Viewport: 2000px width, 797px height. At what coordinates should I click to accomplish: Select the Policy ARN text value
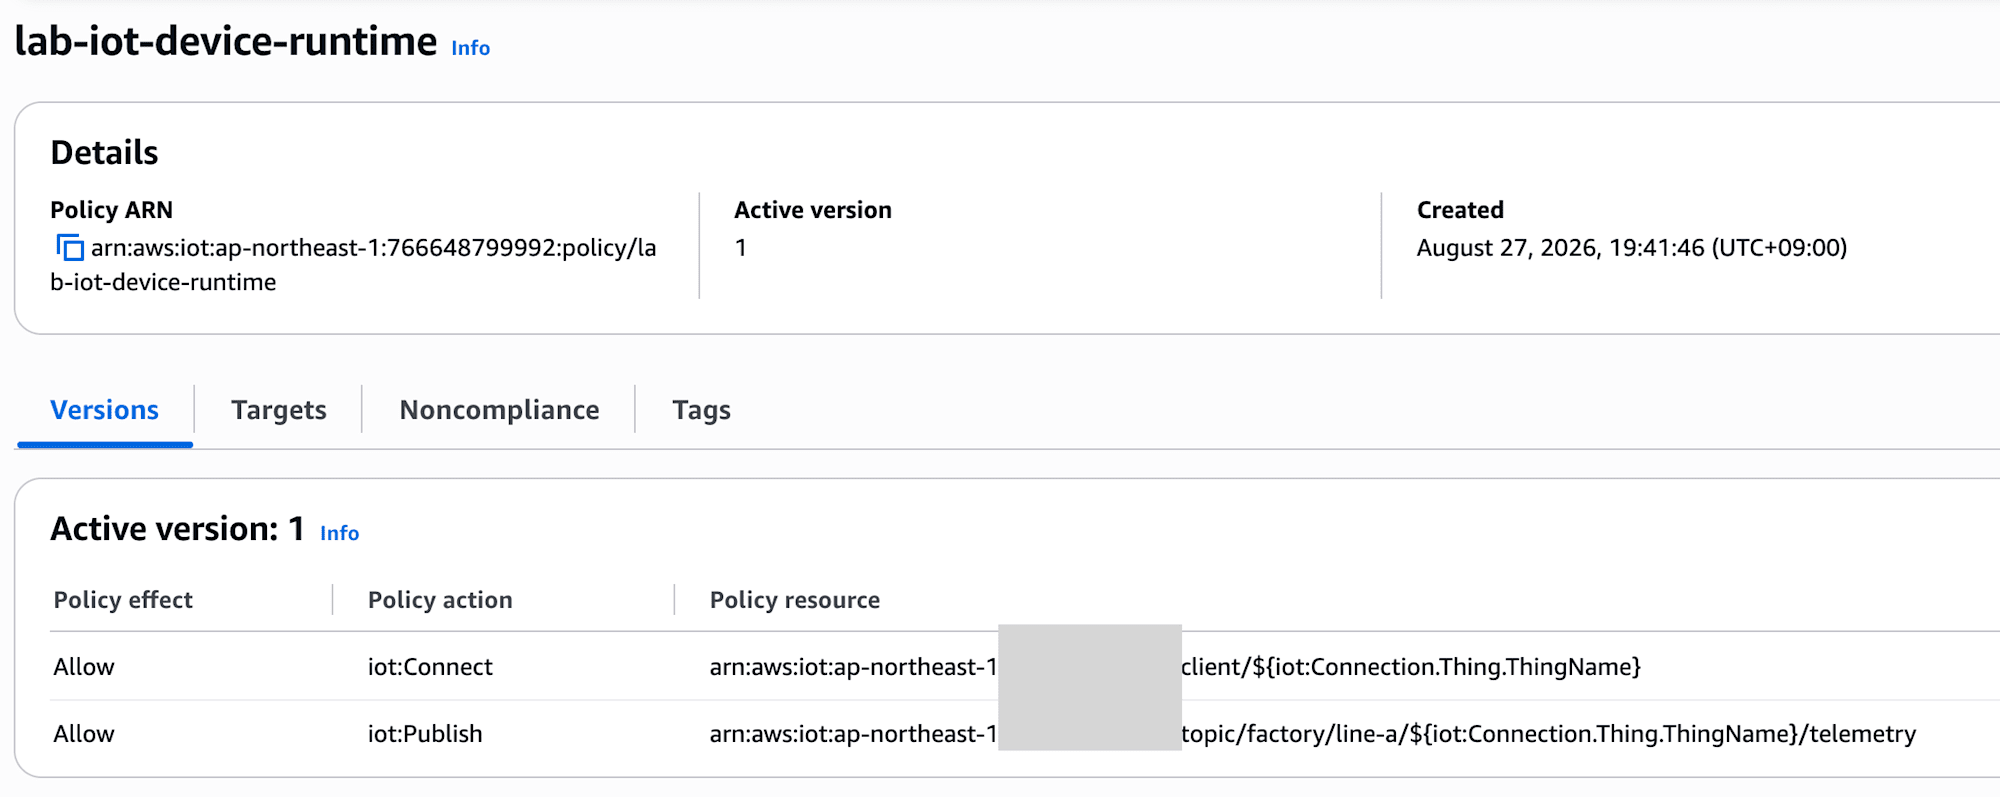point(354,265)
